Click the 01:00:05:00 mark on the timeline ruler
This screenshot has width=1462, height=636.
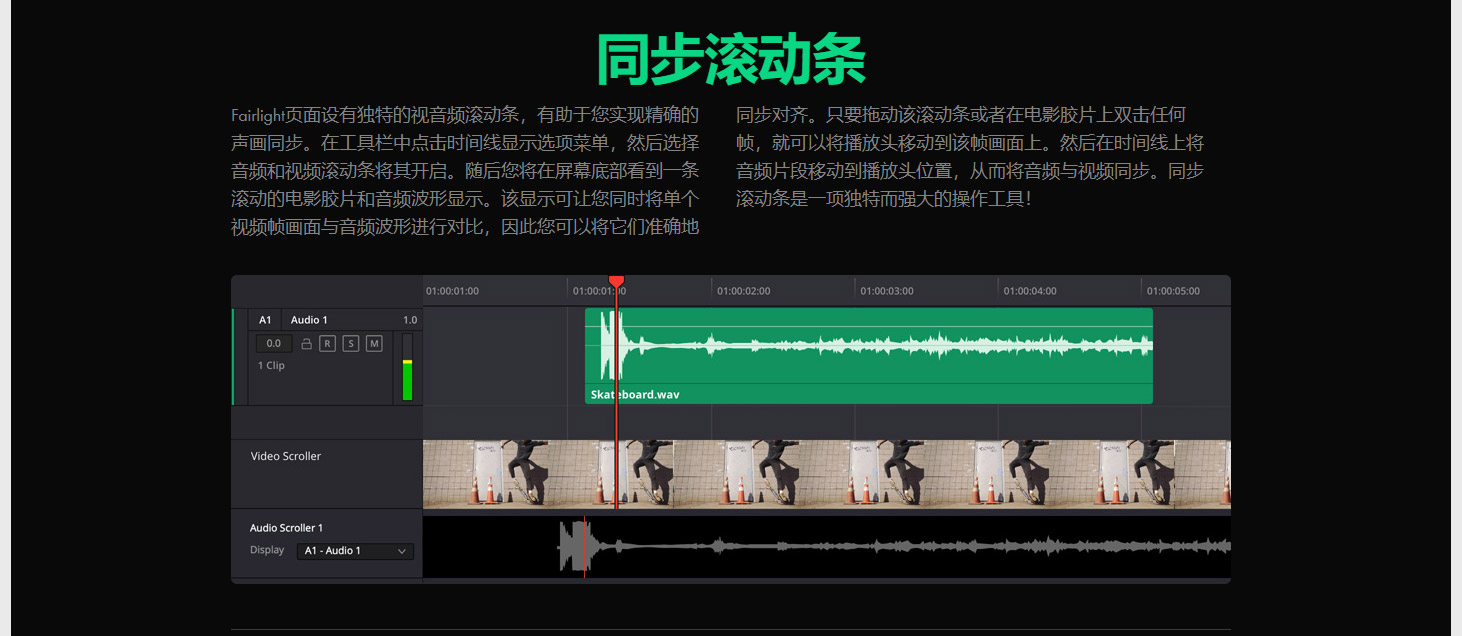(x=1172, y=291)
